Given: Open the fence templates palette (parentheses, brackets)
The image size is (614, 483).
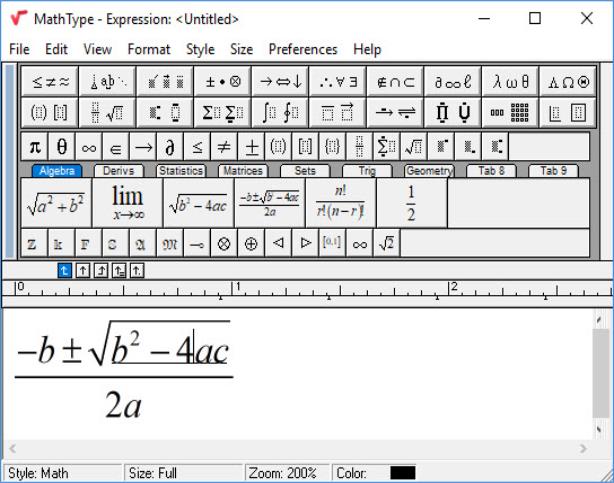Looking at the screenshot, I should coord(50,113).
